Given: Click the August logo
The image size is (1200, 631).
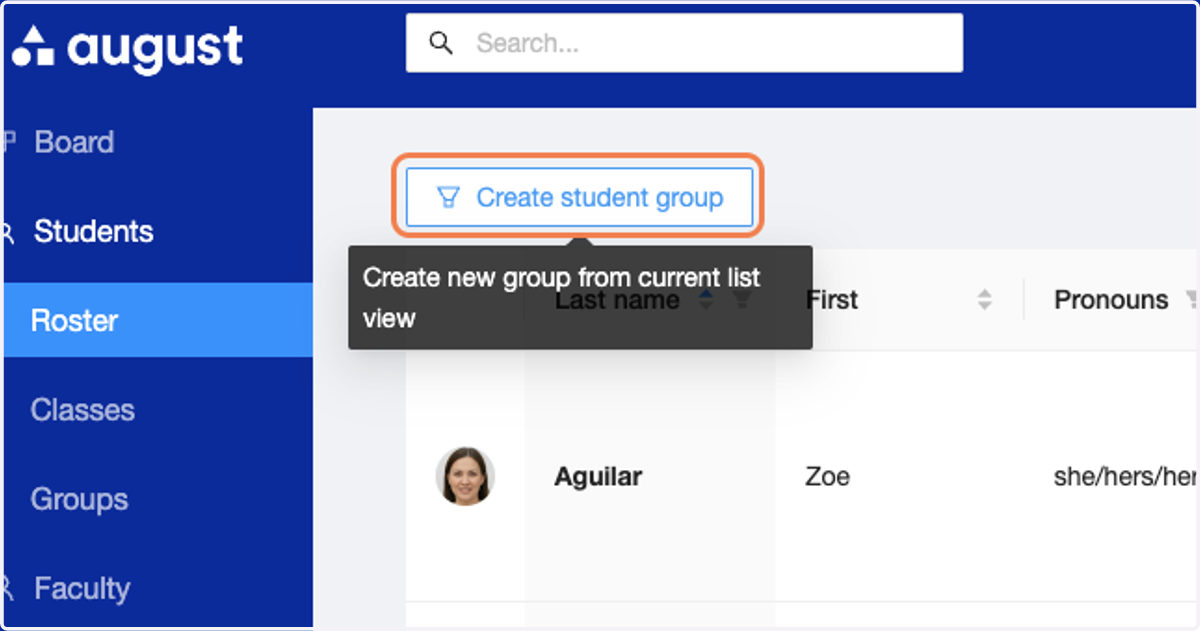Looking at the screenshot, I should [x=127, y=46].
